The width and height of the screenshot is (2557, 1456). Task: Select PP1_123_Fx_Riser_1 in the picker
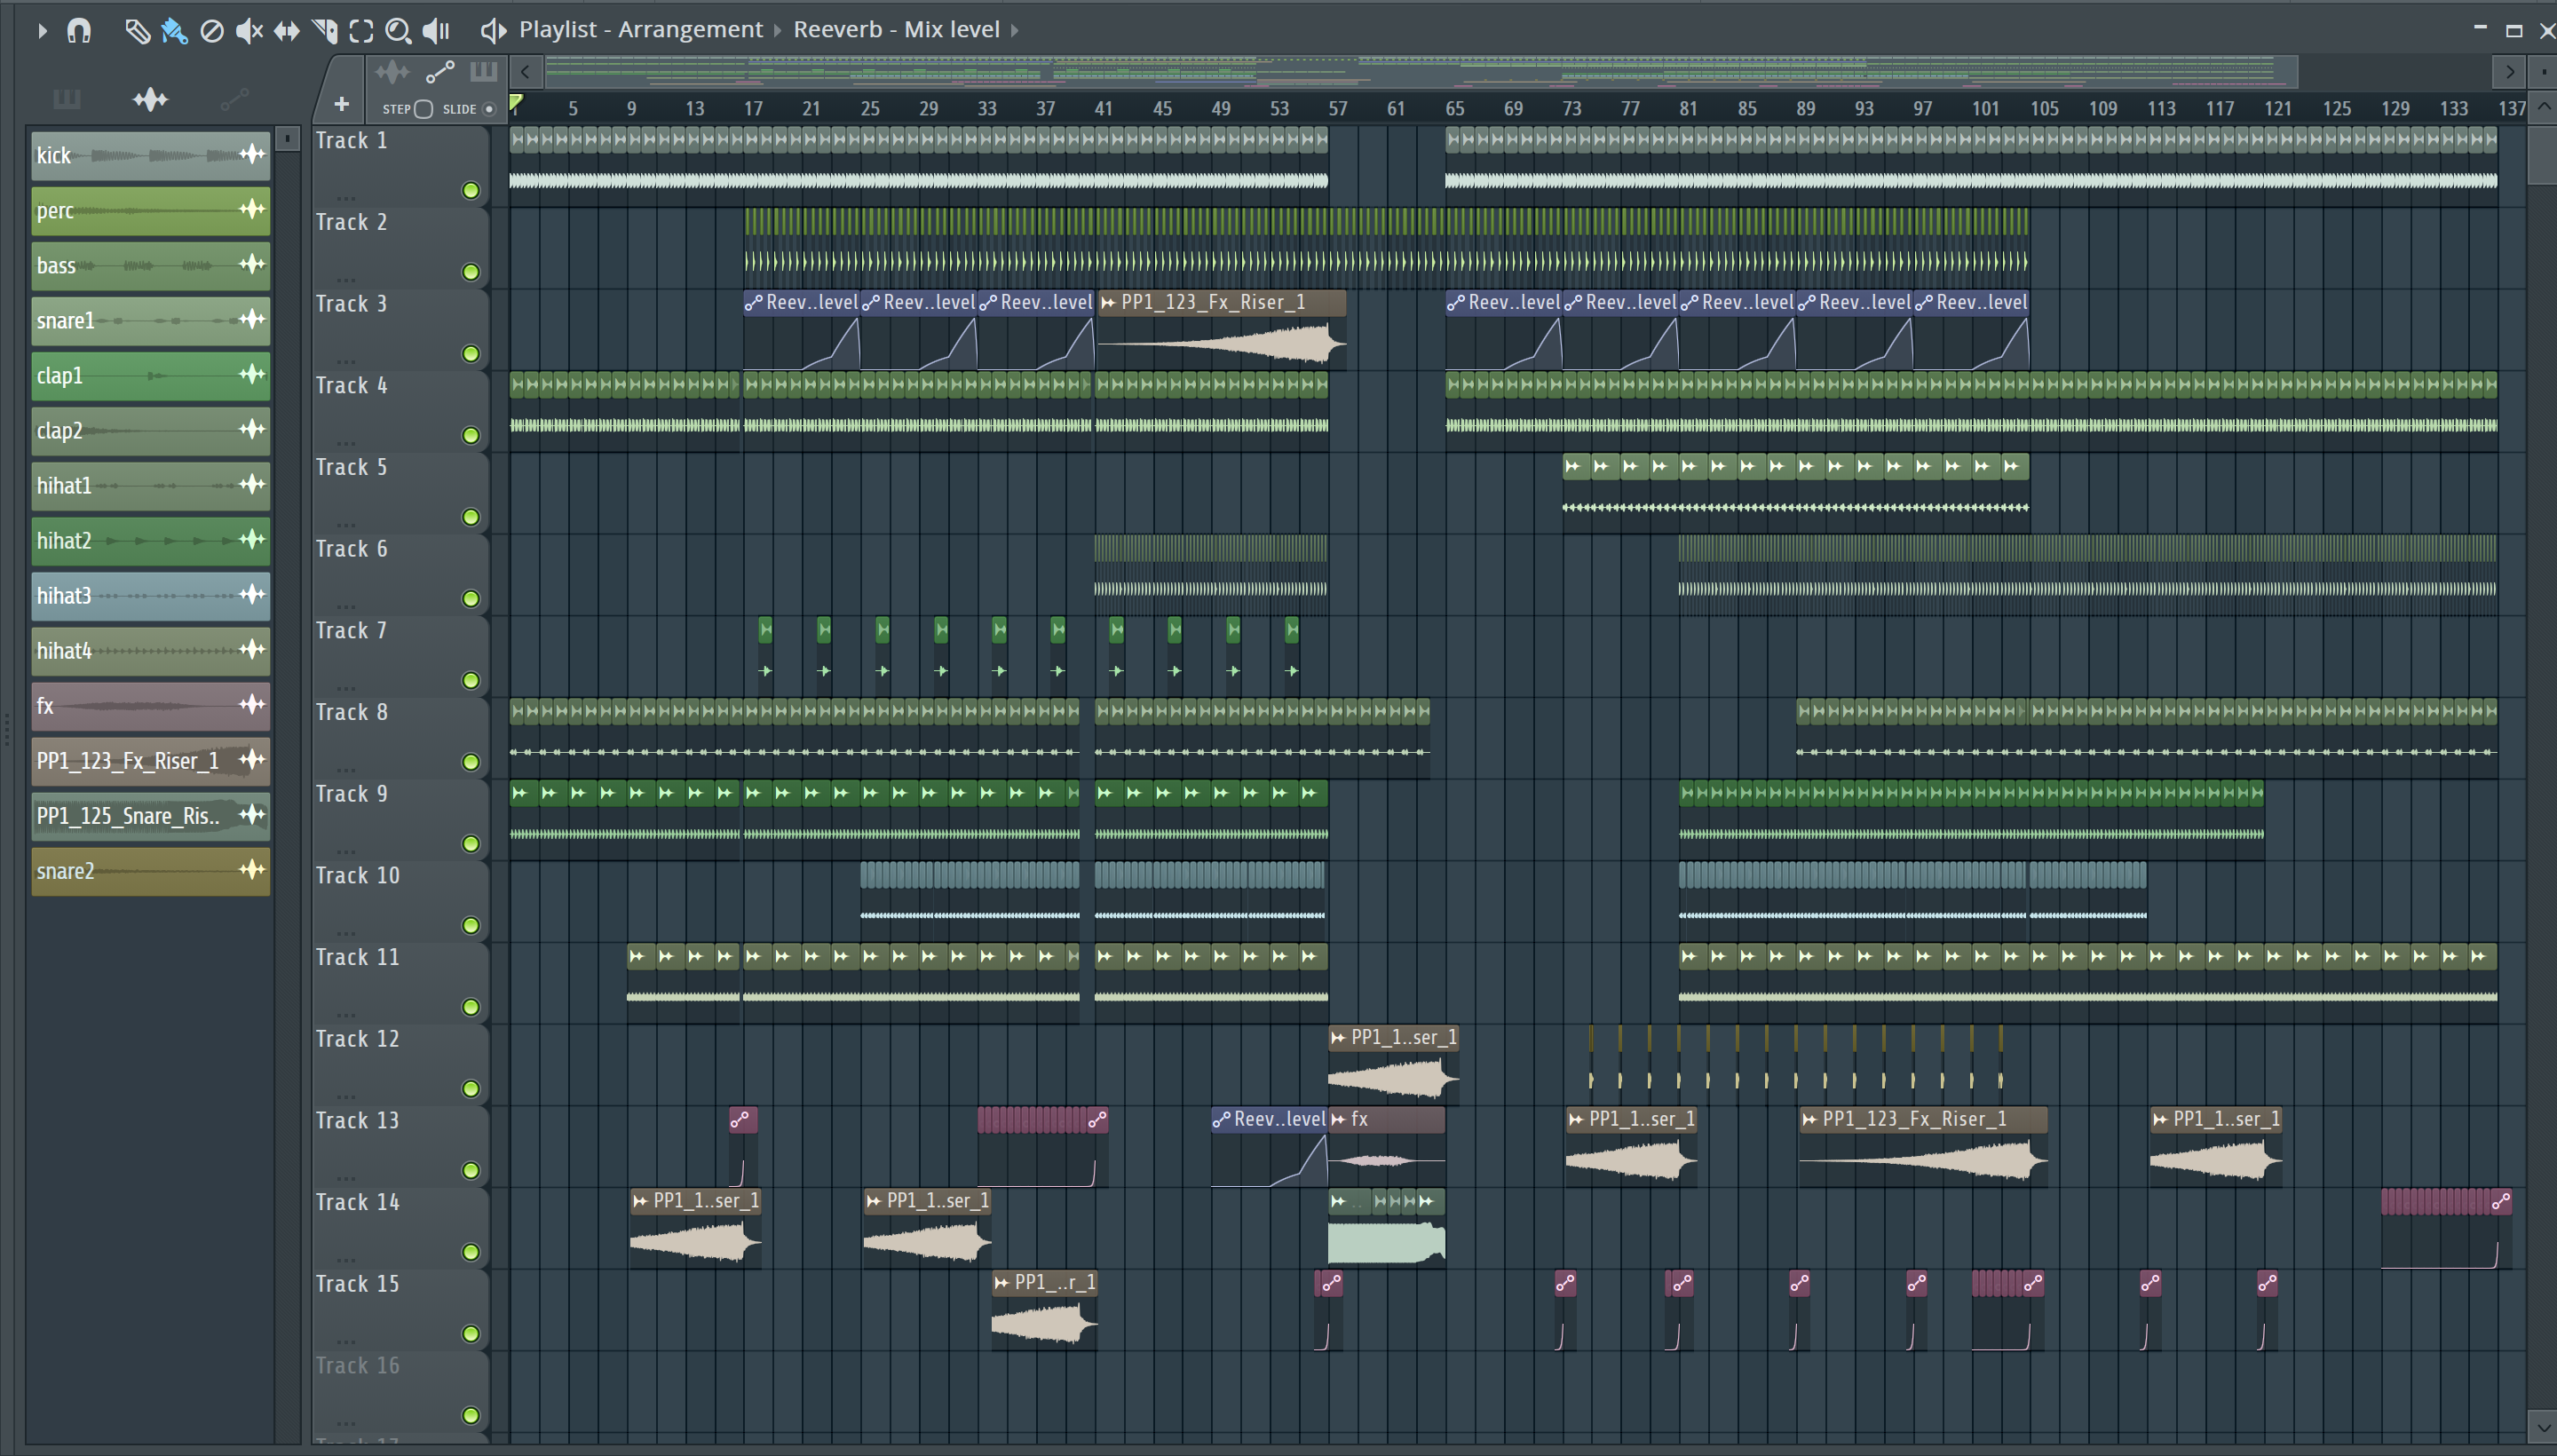point(150,760)
